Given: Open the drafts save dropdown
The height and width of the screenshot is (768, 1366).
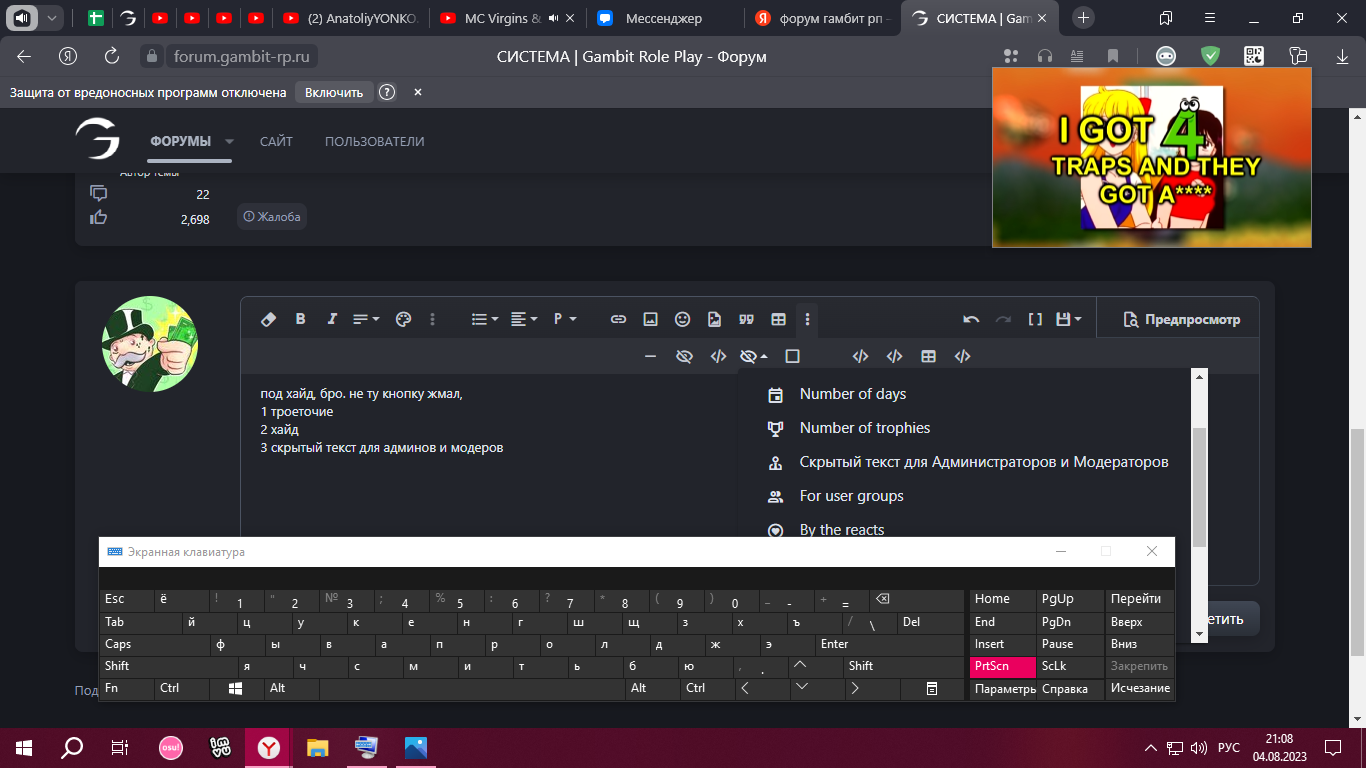Looking at the screenshot, I should tap(1068, 319).
